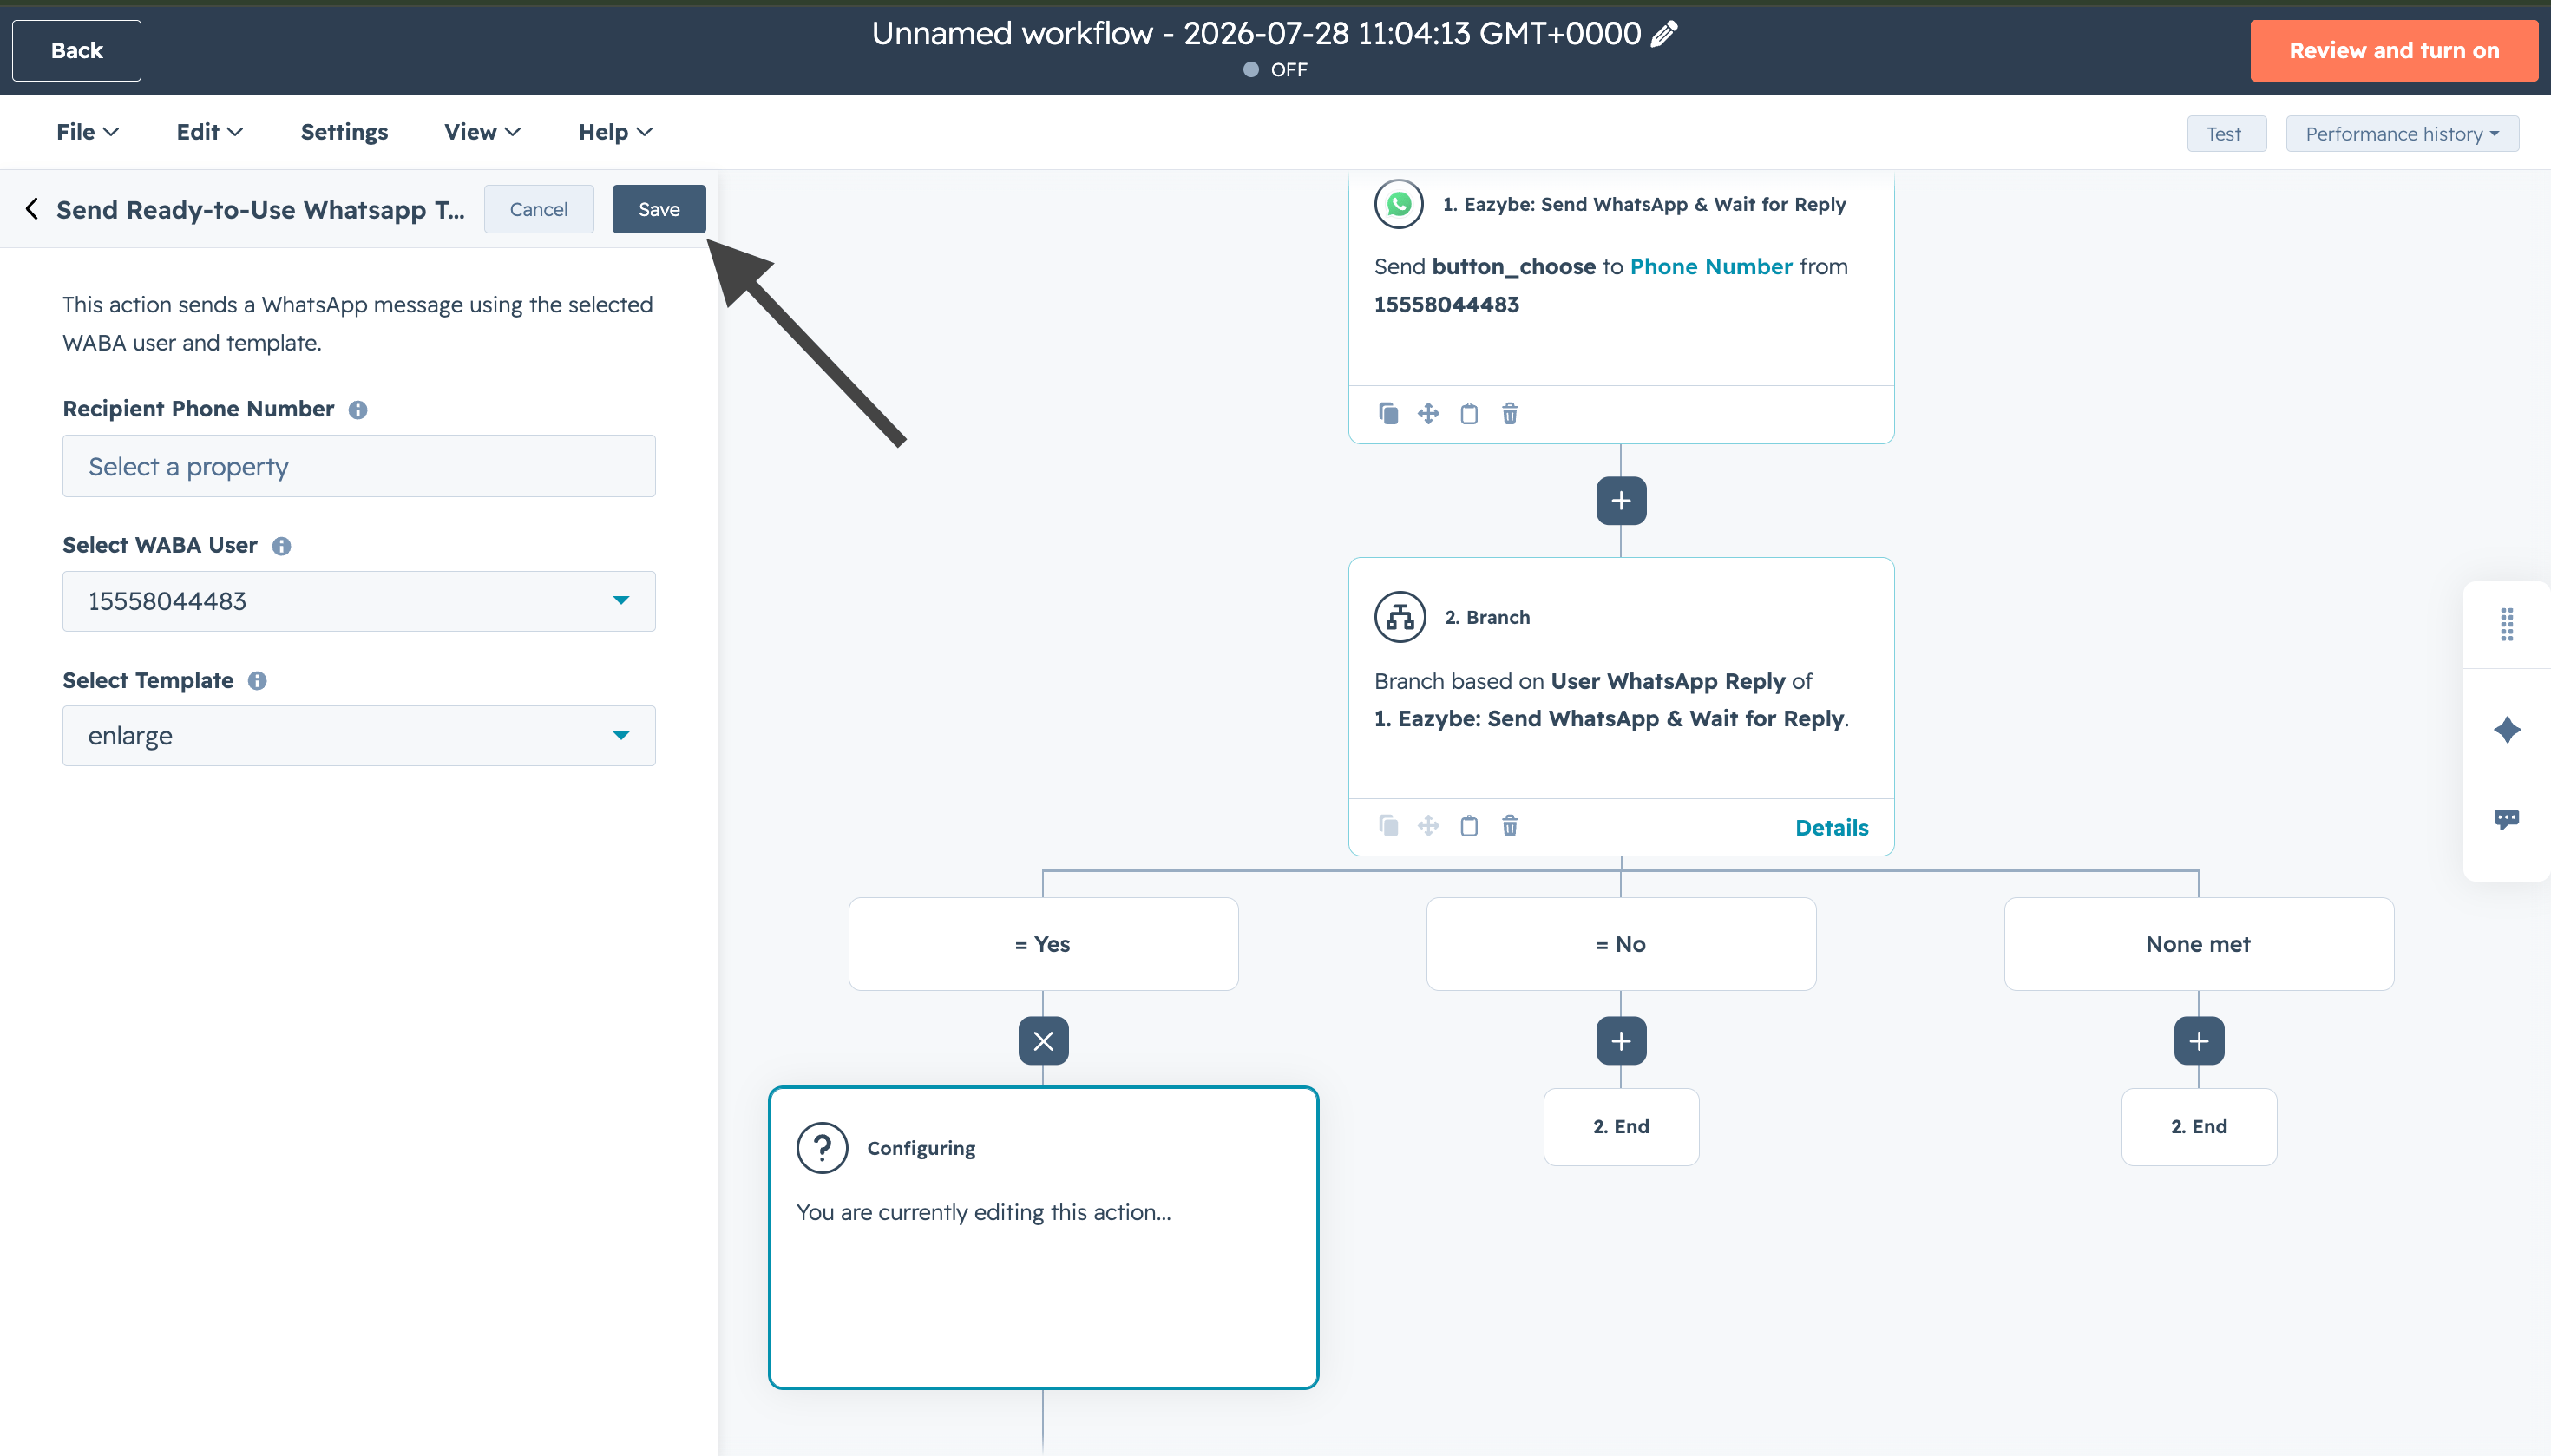Screen dimensions: 2551x1456
Task: Click move icon on Eazybe action card
Action: [1429, 413]
